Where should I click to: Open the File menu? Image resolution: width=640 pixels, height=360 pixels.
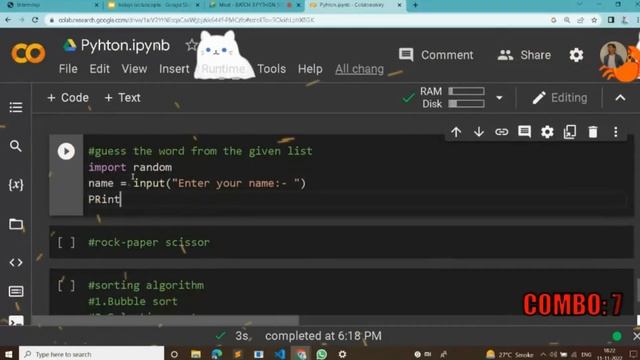pyautogui.click(x=68, y=69)
